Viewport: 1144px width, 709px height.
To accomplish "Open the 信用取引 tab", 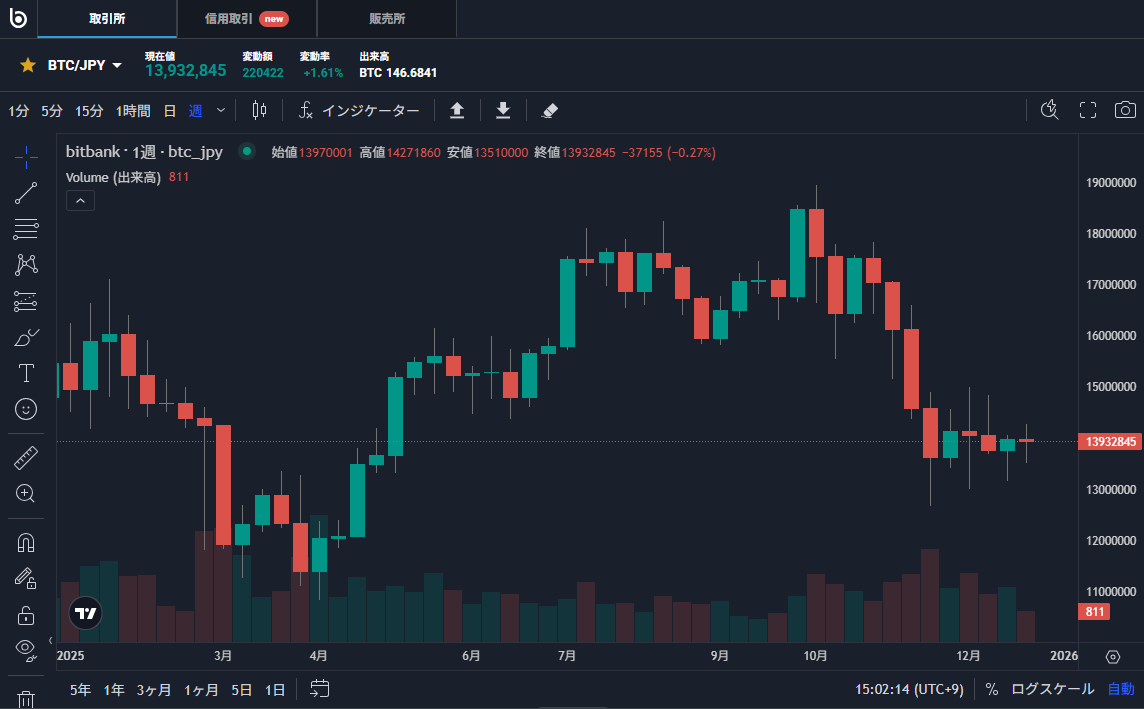I will pos(246,19).
